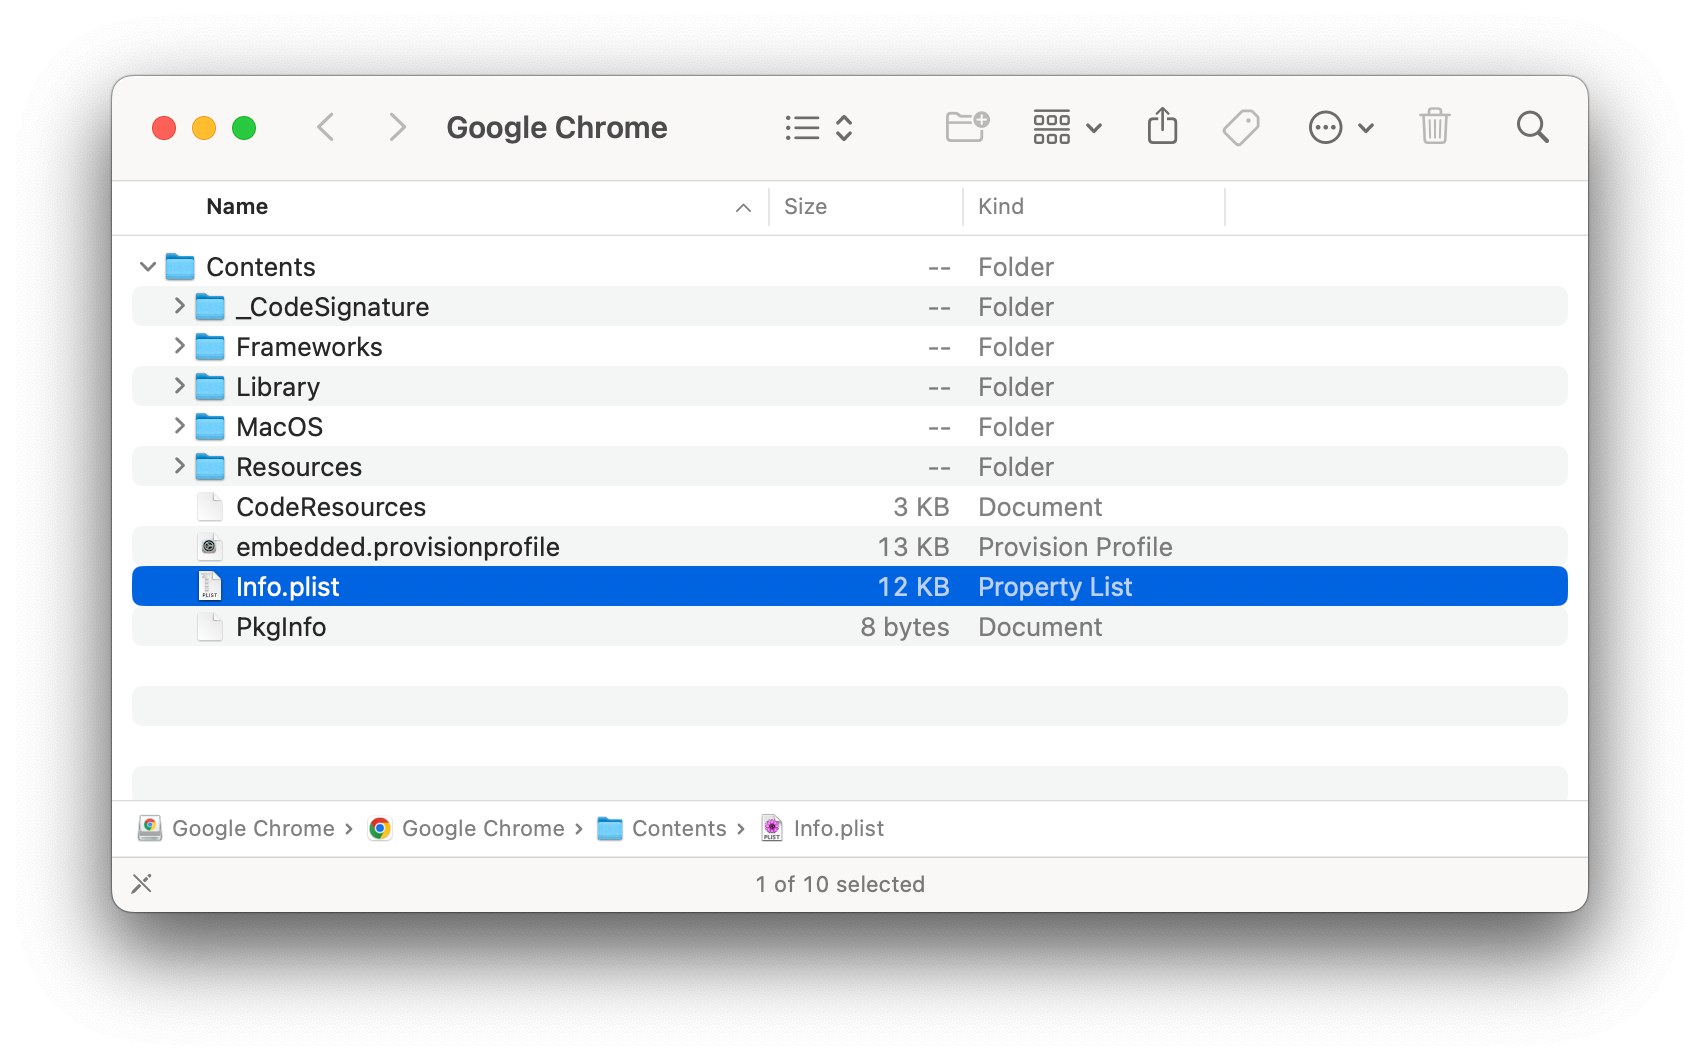1700x1060 pixels.
Task: Expand the Frameworks folder
Action: point(179,346)
